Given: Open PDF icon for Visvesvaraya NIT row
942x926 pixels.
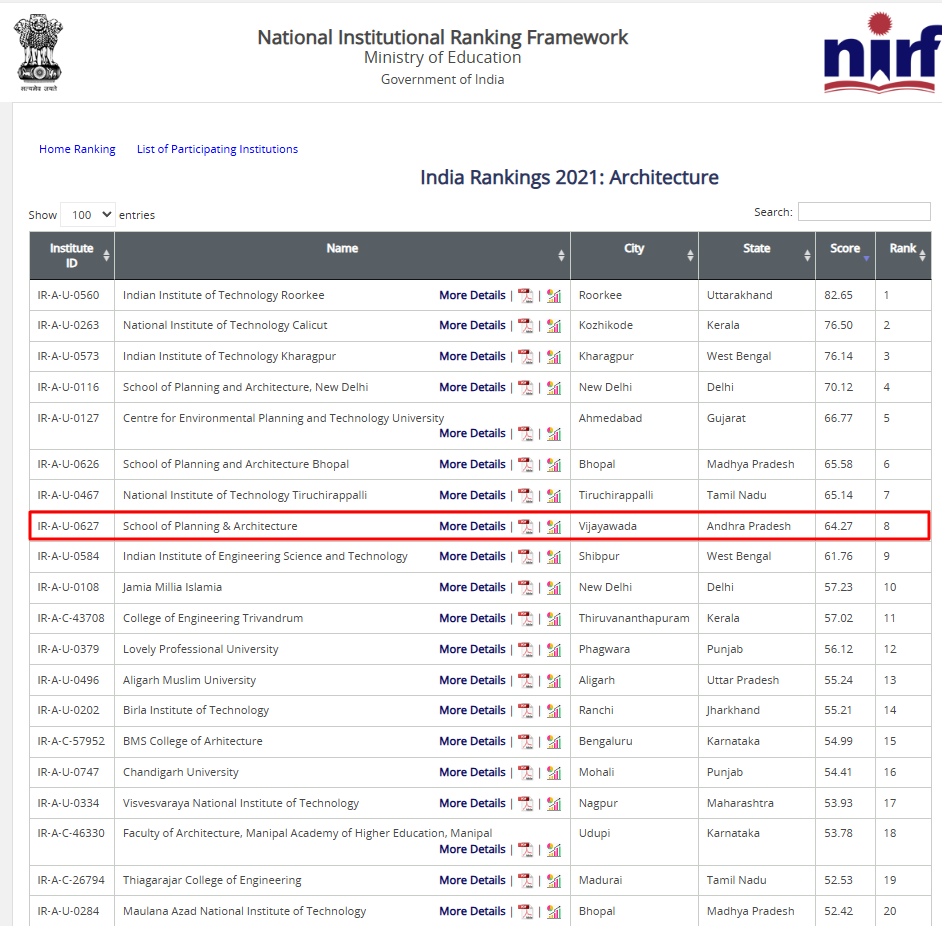Looking at the screenshot, I should (x=526, y=803).
